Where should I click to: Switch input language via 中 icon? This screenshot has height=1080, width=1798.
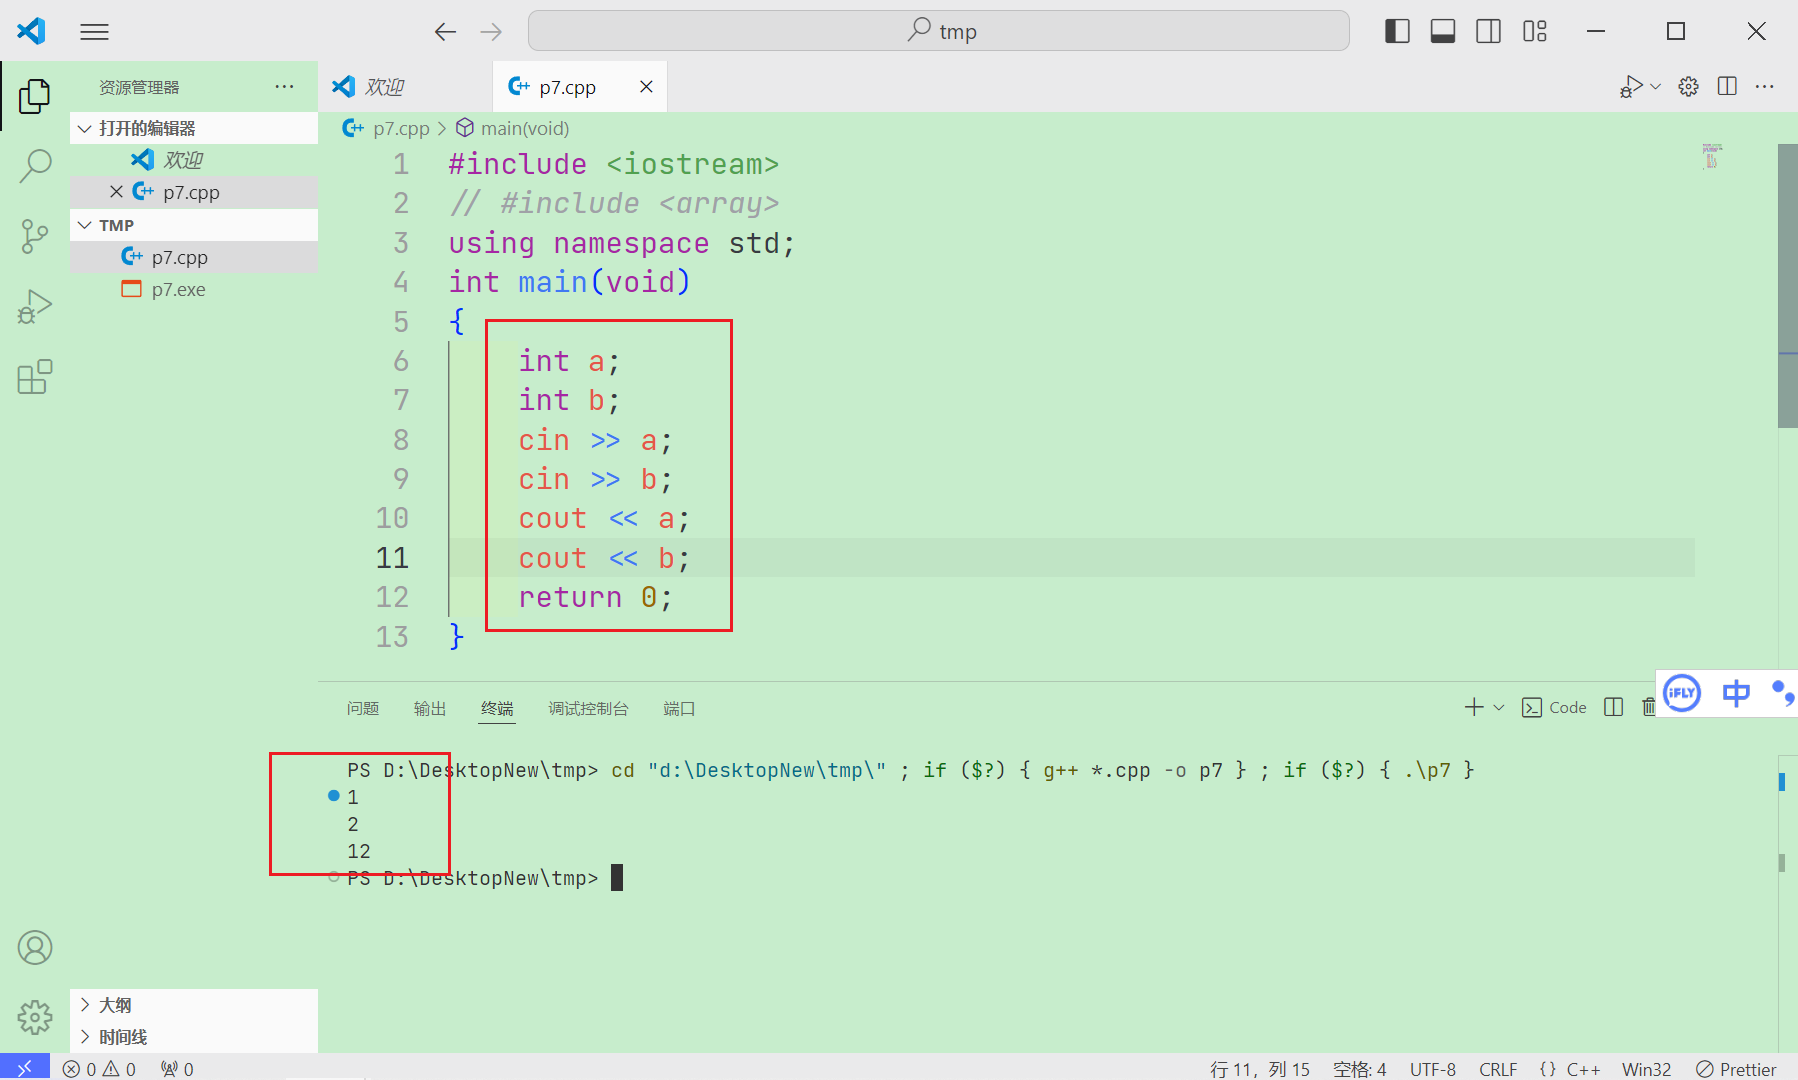[x=1736, y=692]
